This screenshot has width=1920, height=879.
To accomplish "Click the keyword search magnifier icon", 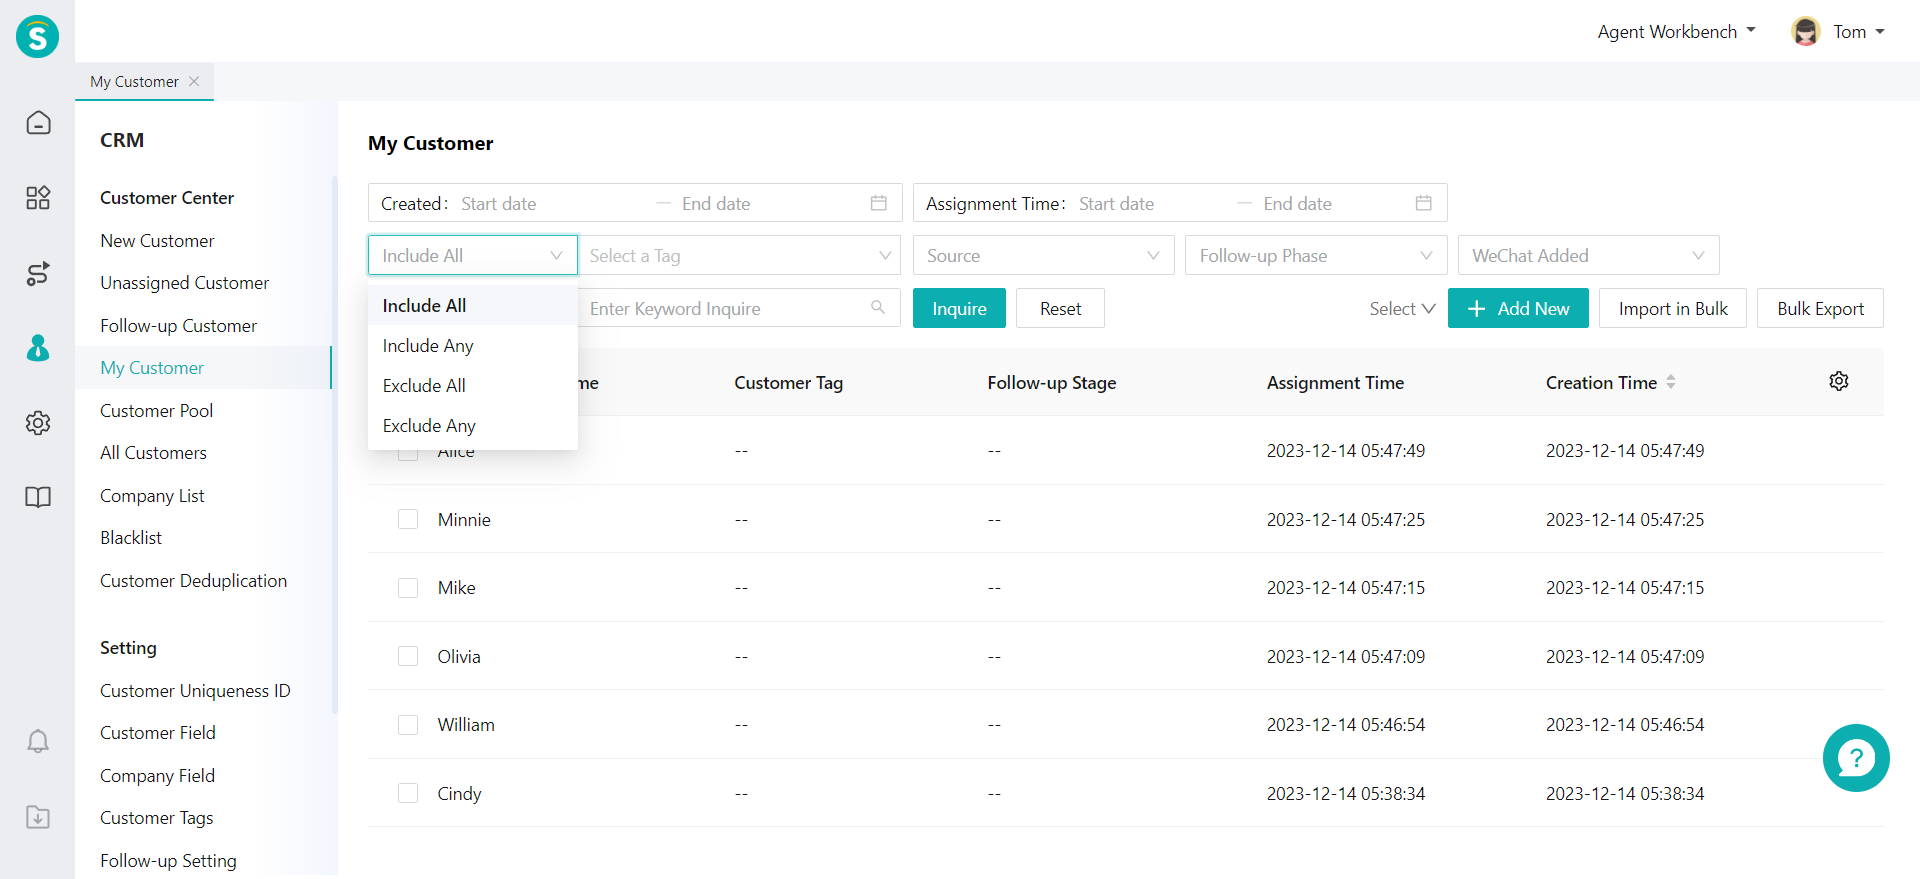I will click(x=878, y=307).
